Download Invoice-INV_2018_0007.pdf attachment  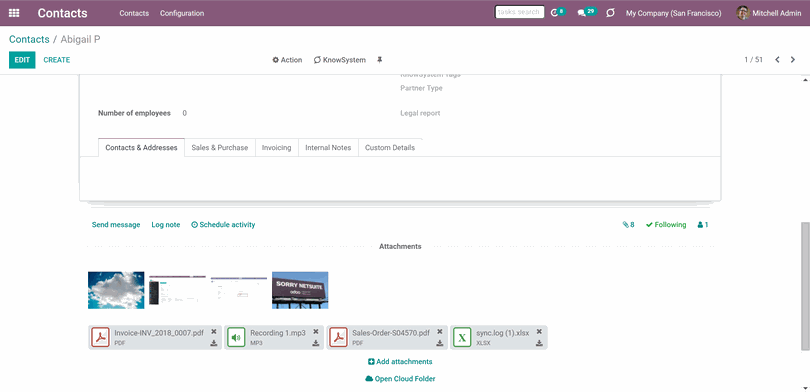click(x=214, y=343)
